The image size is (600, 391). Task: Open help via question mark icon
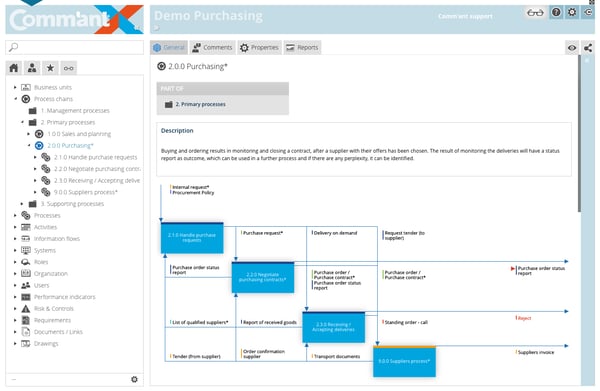click(556, 13)
